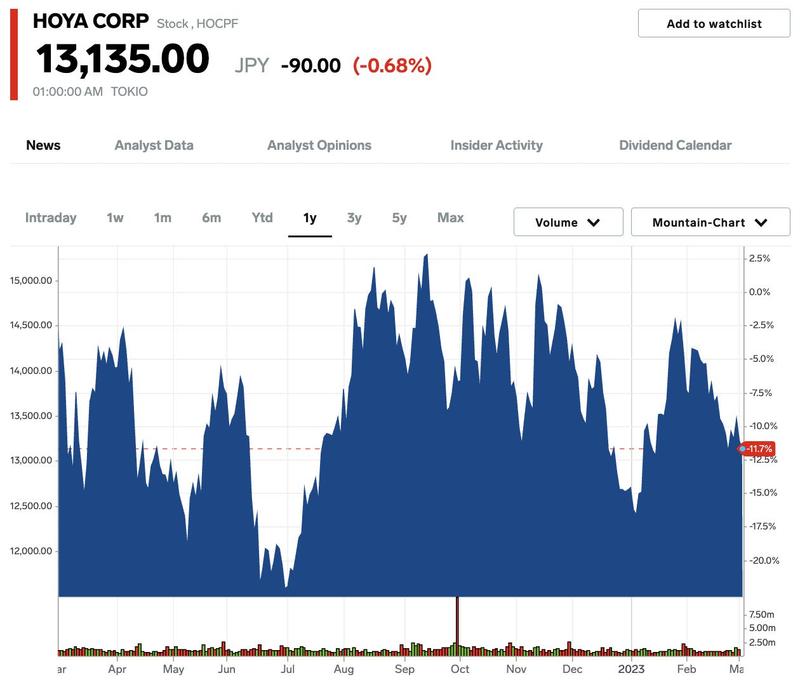The width and height of the screenshot is (800, 697).
Task: Click the 2023 x-axis label
Action: click(631, 669)
